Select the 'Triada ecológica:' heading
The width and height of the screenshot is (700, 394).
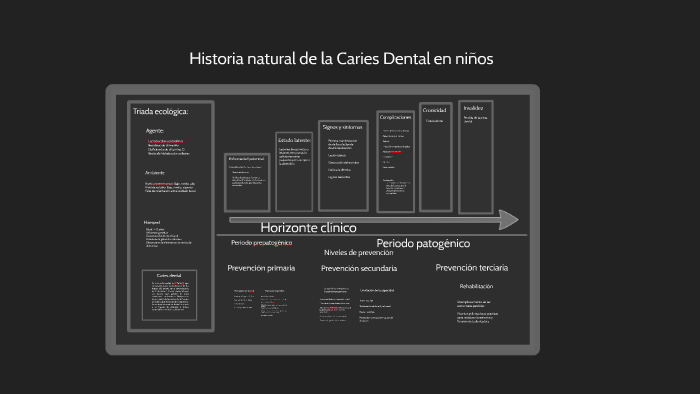[160, 112]
